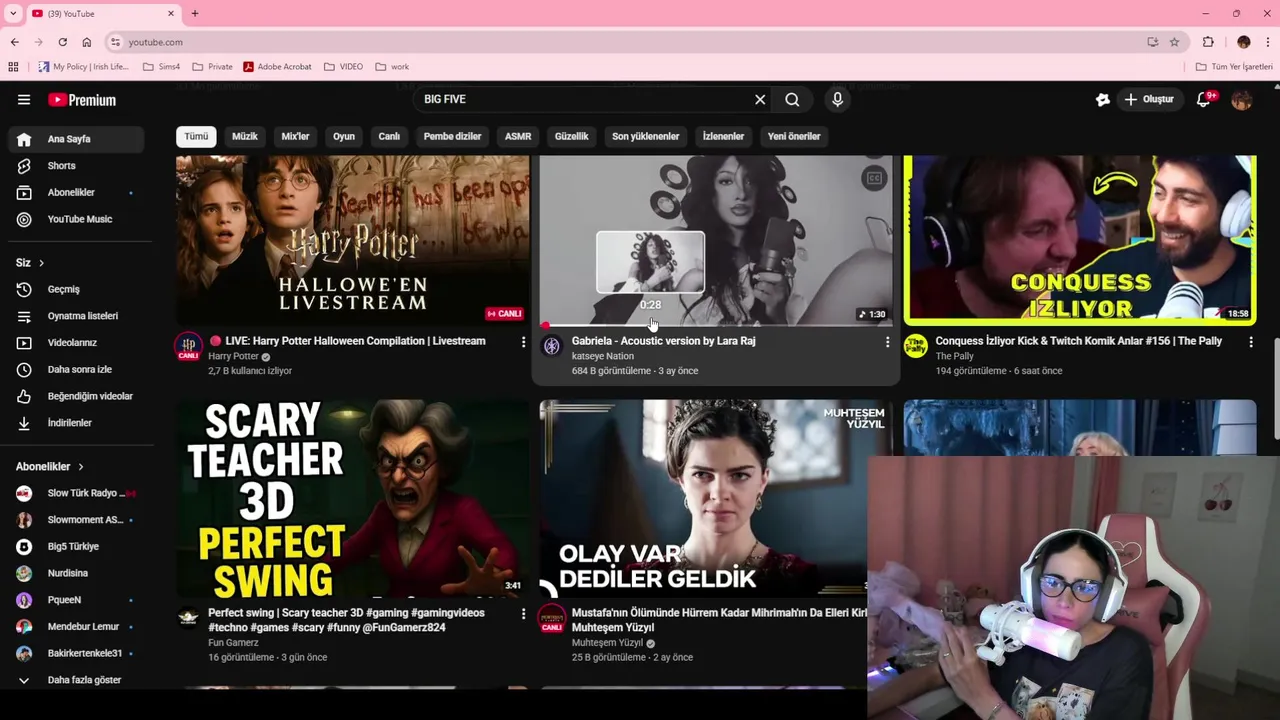This screenshot has height=720, width=1280.
Task: Clear the search text with X icon
Action: tap(760, 99)
